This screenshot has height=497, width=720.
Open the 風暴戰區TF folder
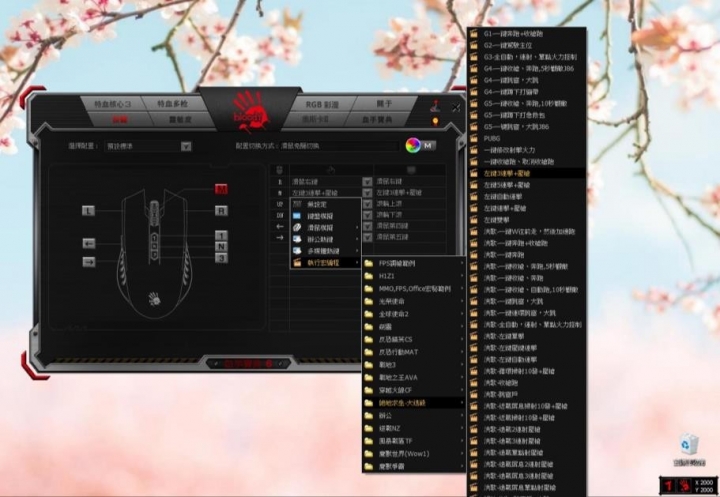[x=414, y=441]
